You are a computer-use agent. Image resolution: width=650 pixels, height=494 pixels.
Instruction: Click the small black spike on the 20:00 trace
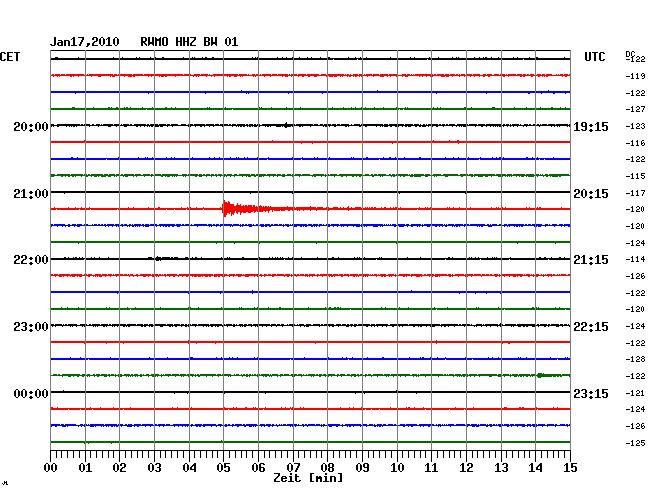[286, 125]
